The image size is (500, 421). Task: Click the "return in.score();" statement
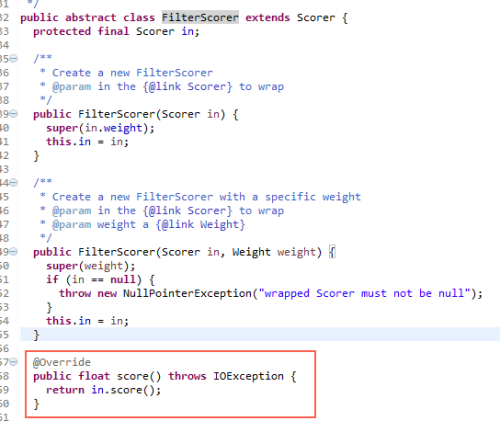103,390
